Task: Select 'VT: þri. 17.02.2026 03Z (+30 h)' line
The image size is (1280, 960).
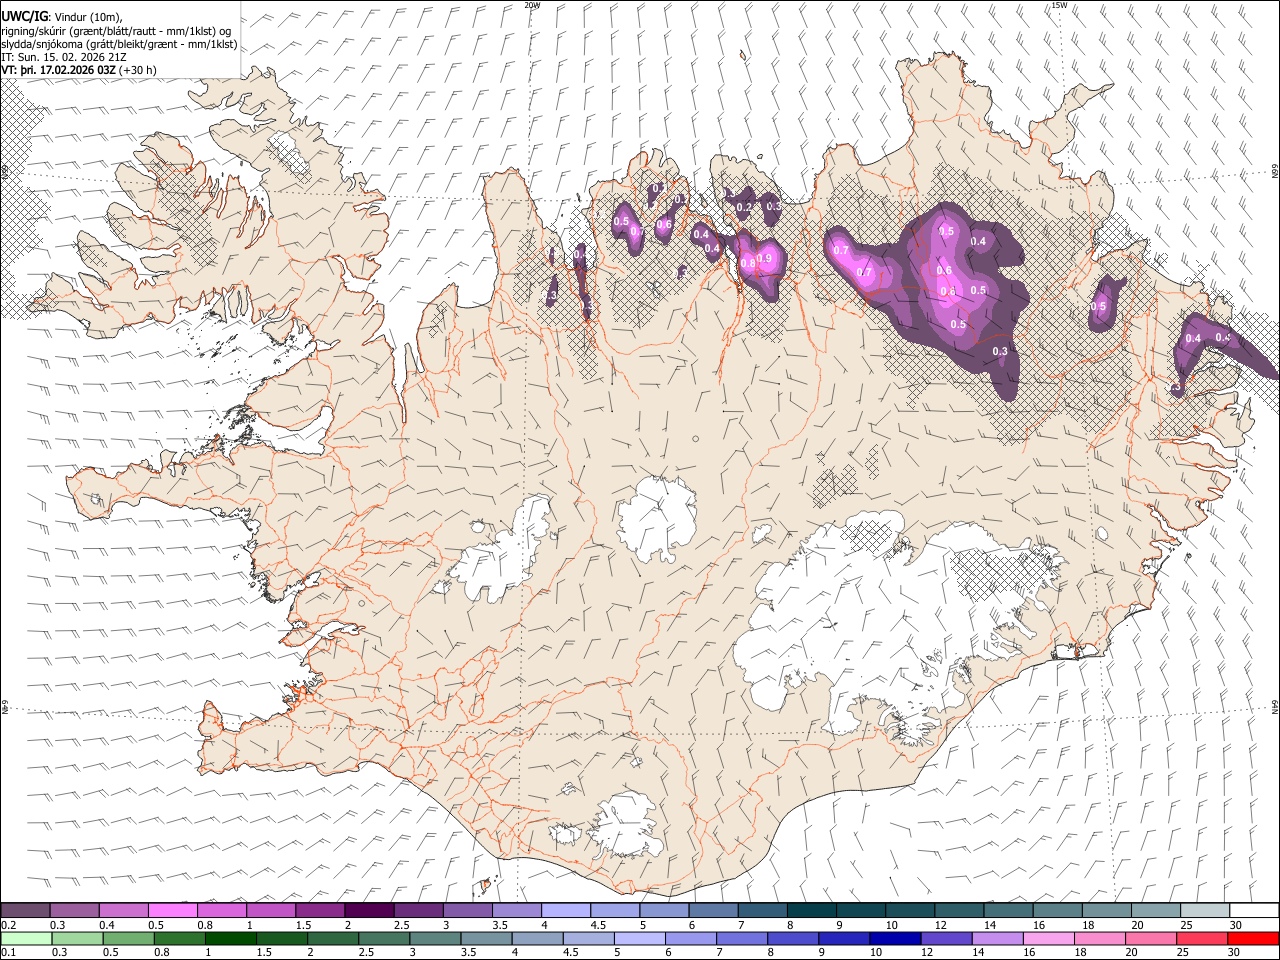Action: (x=79, y=70)
